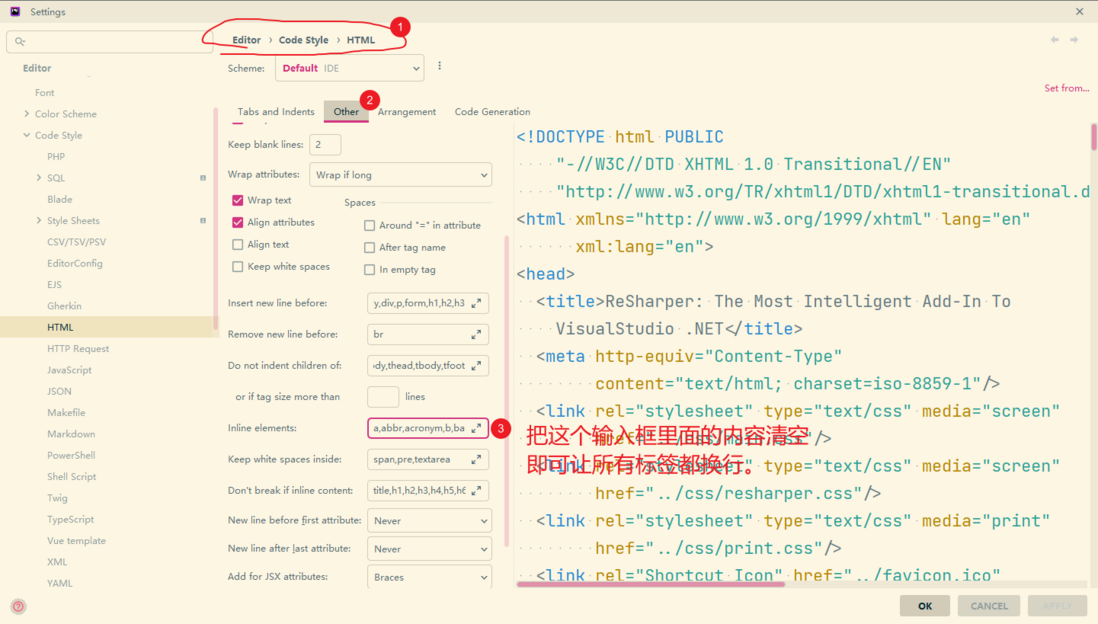This screenshot has height=624, width=1098.
Task: Open help via the question mark icon
Action: pyautogui.click(x=18, y=606)
